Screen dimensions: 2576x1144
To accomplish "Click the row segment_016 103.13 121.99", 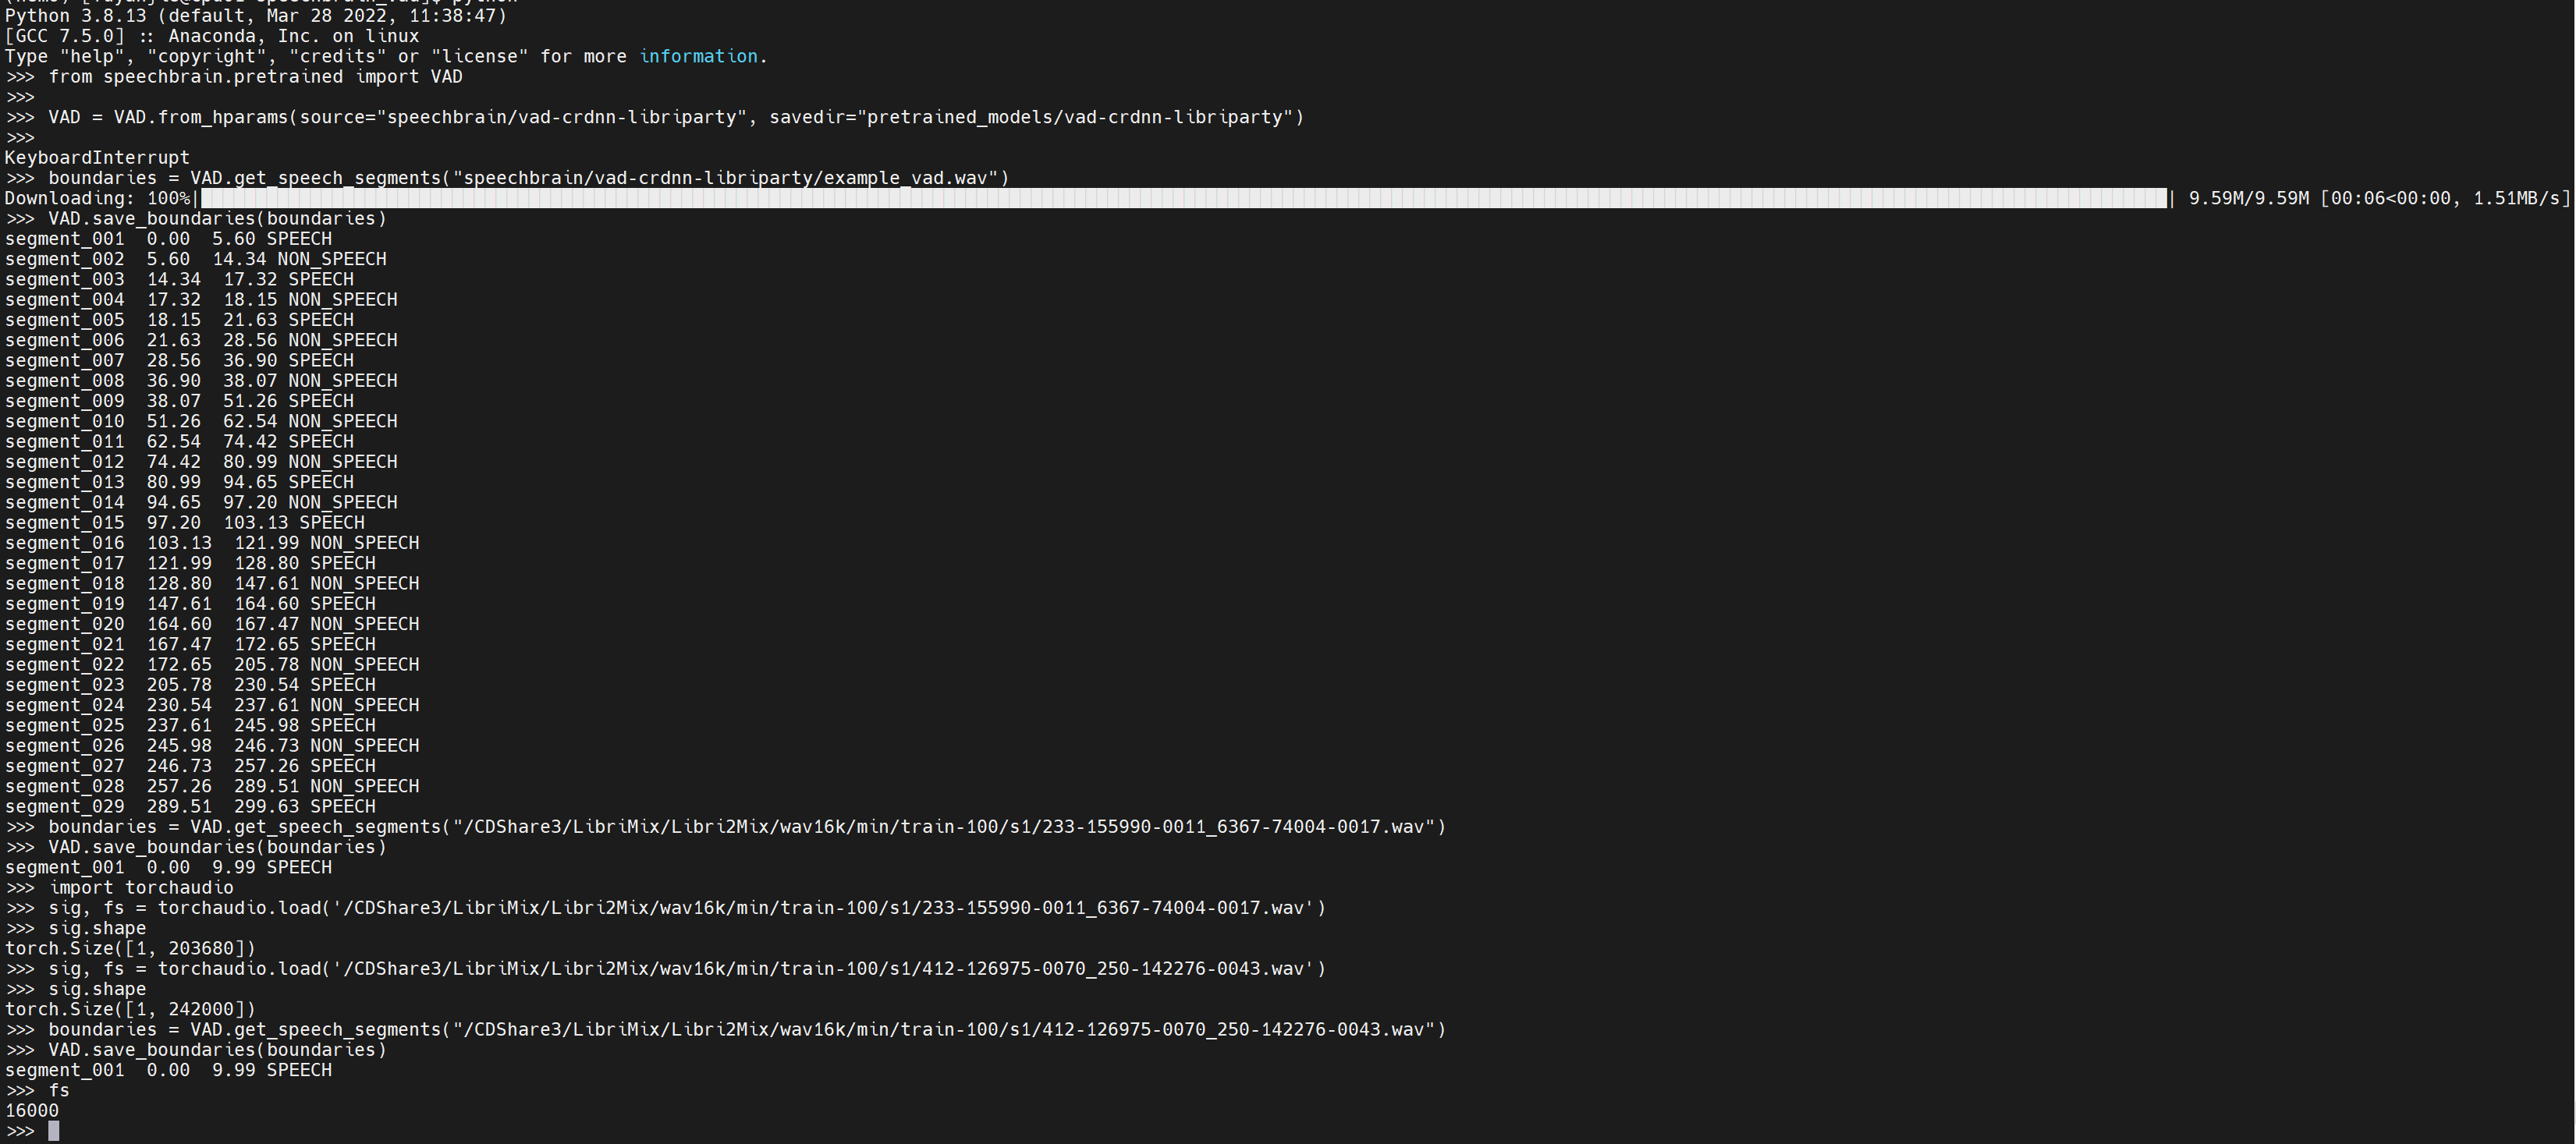I will tap(212, 543).
